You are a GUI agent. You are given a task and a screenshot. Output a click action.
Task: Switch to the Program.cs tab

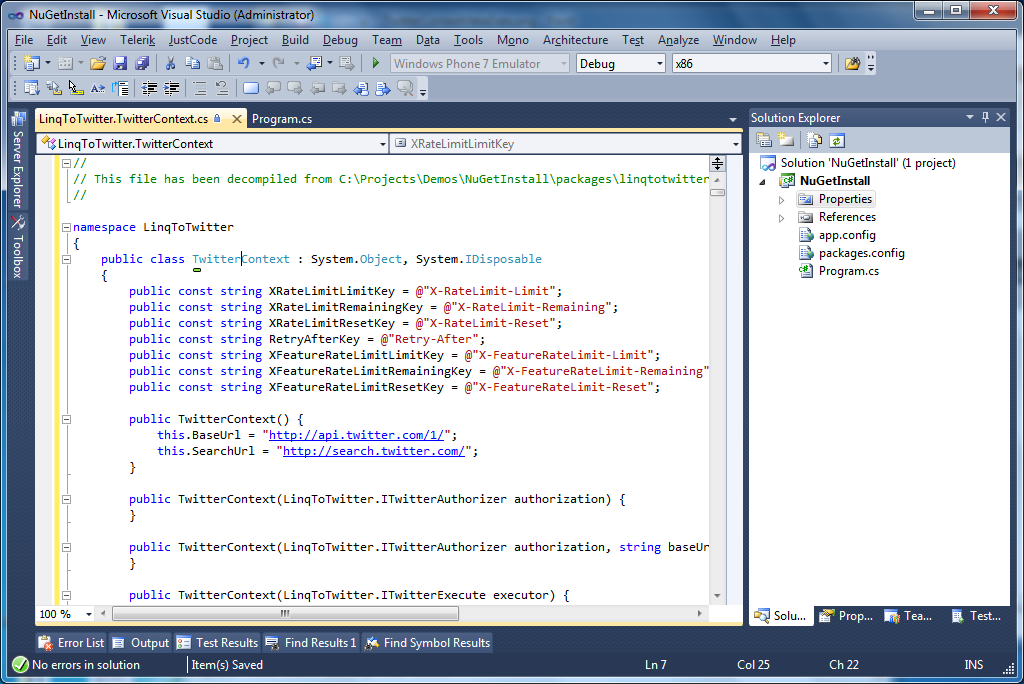282,119
